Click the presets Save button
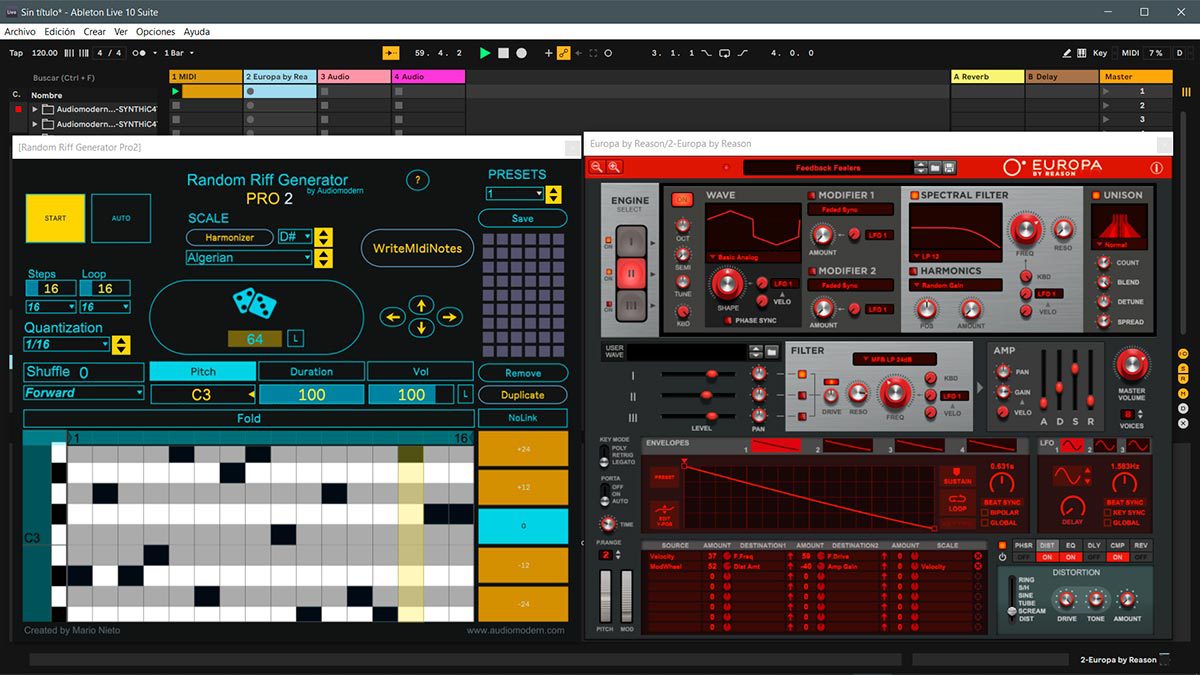The width and height of the screenshot is (1200, 675). pos(522,218)
